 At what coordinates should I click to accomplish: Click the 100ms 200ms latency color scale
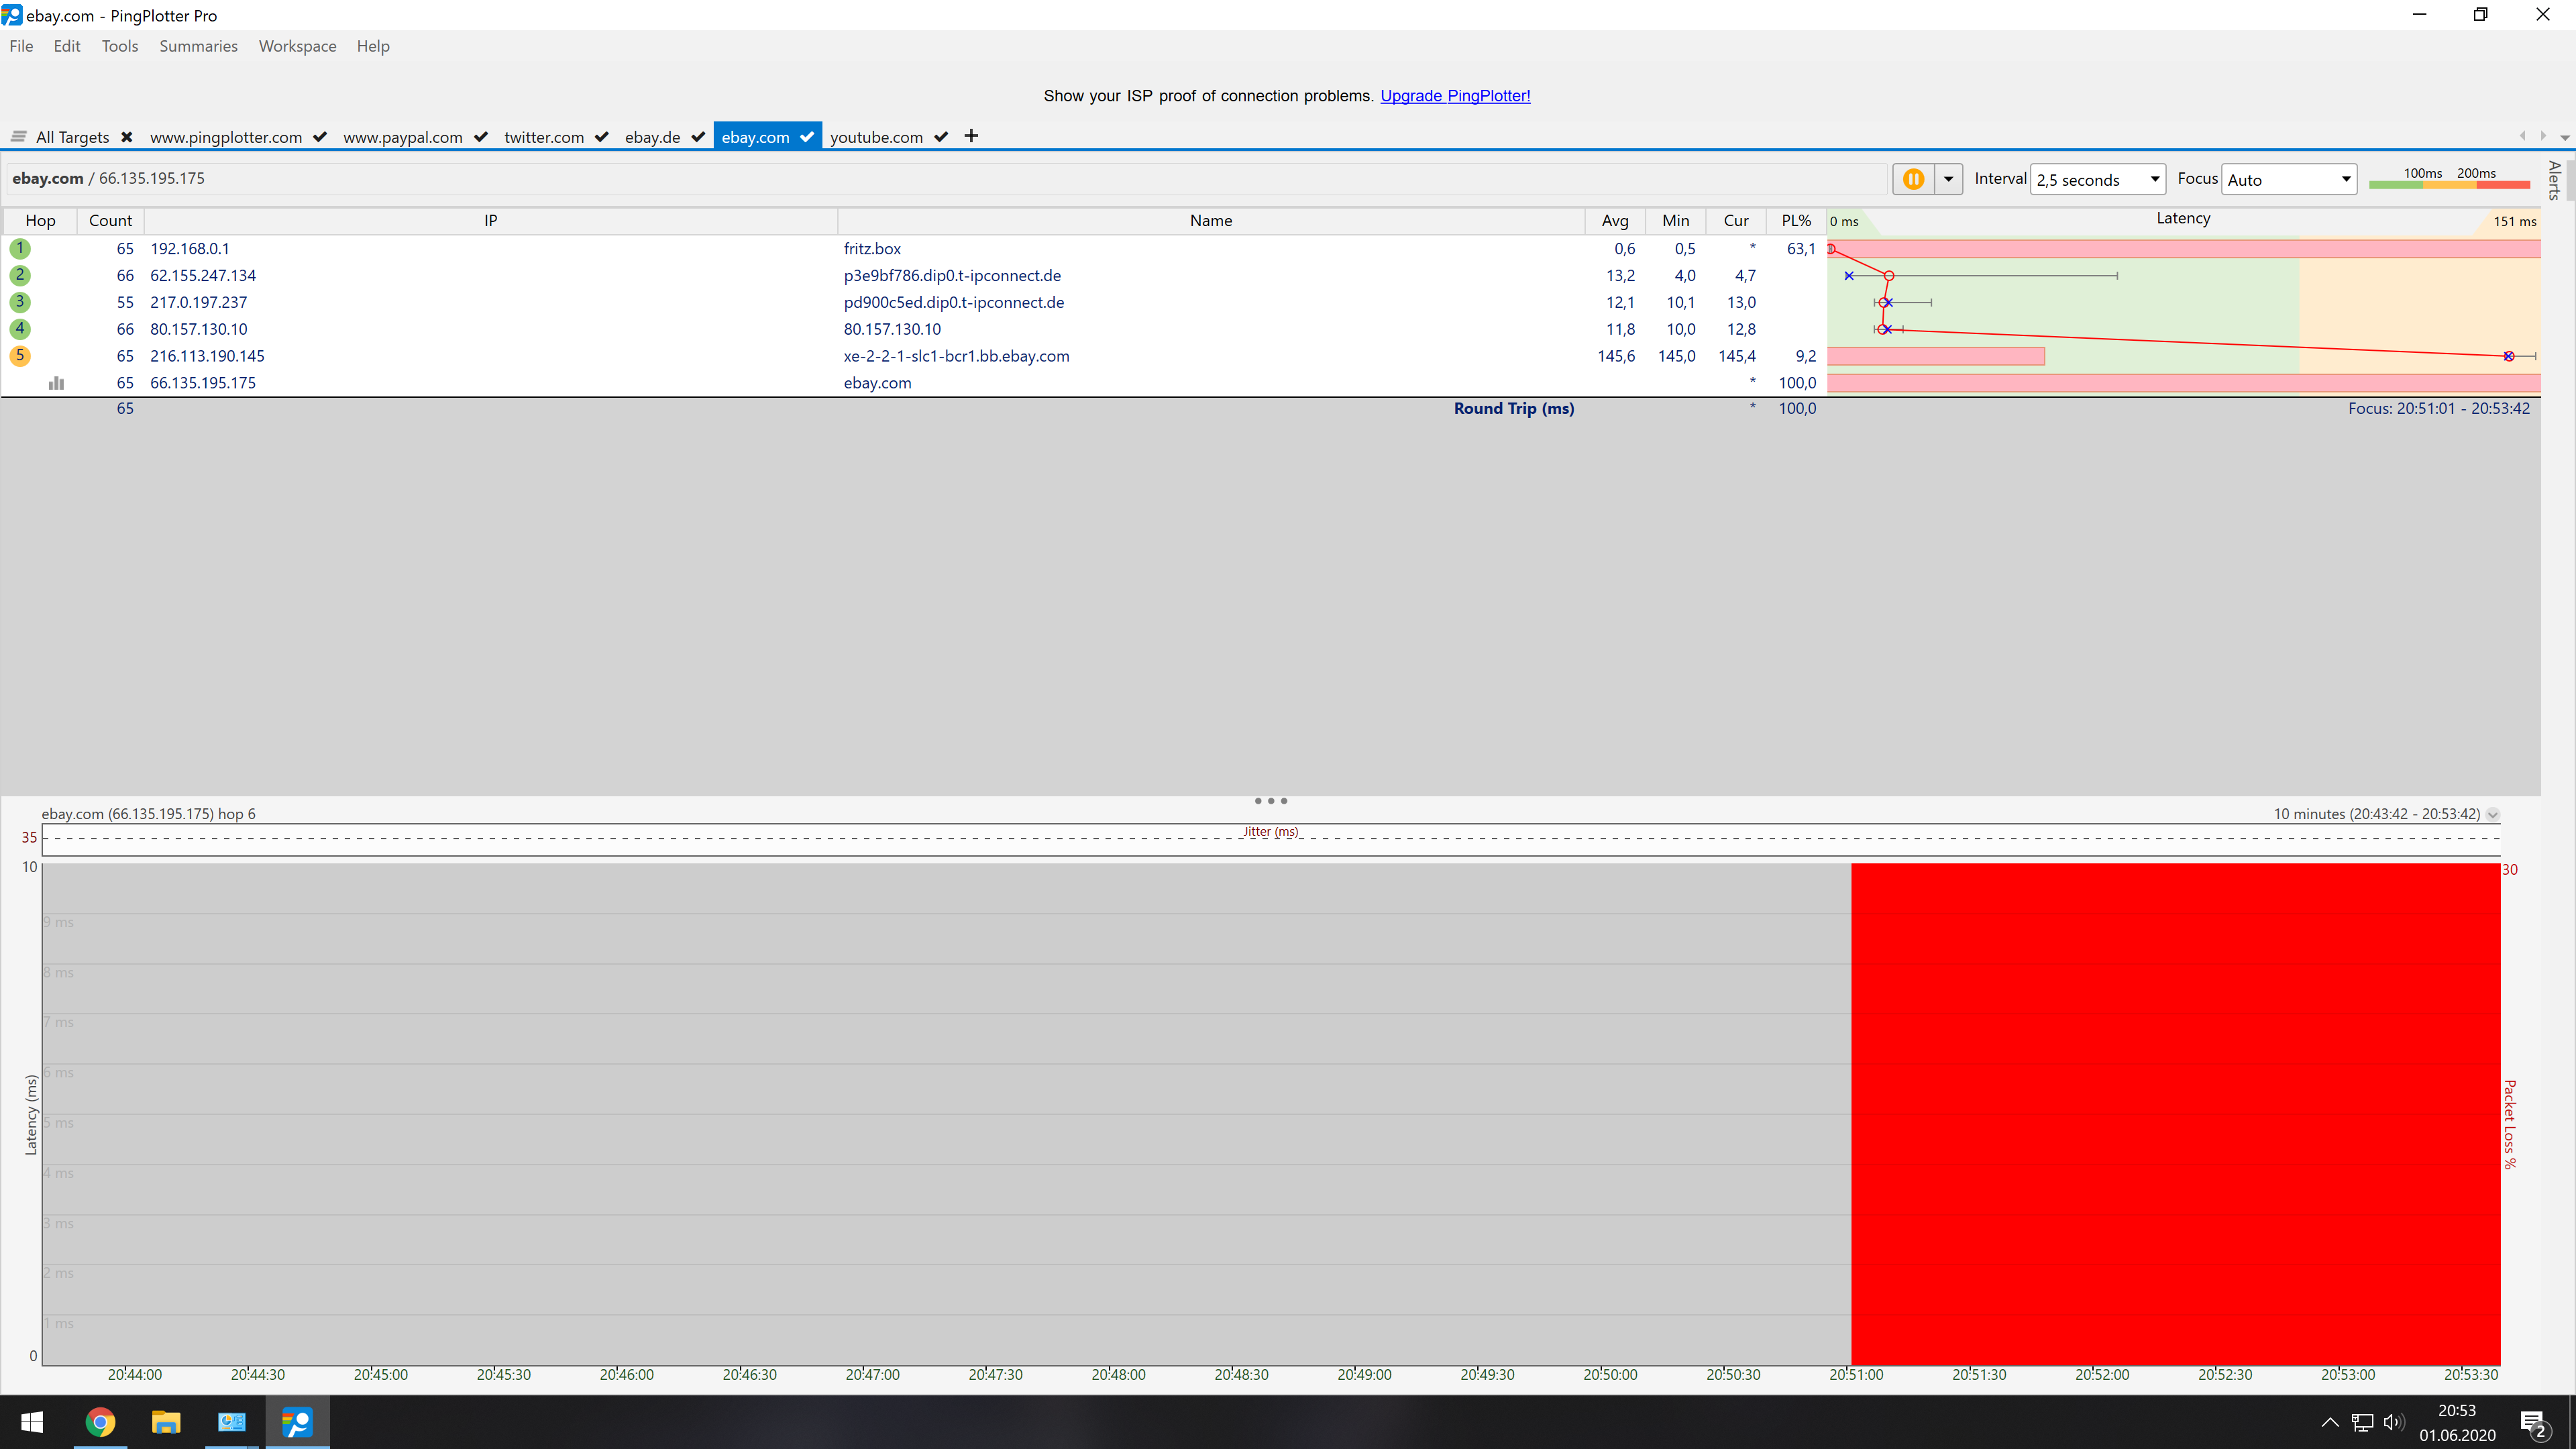coord(2450,178)
